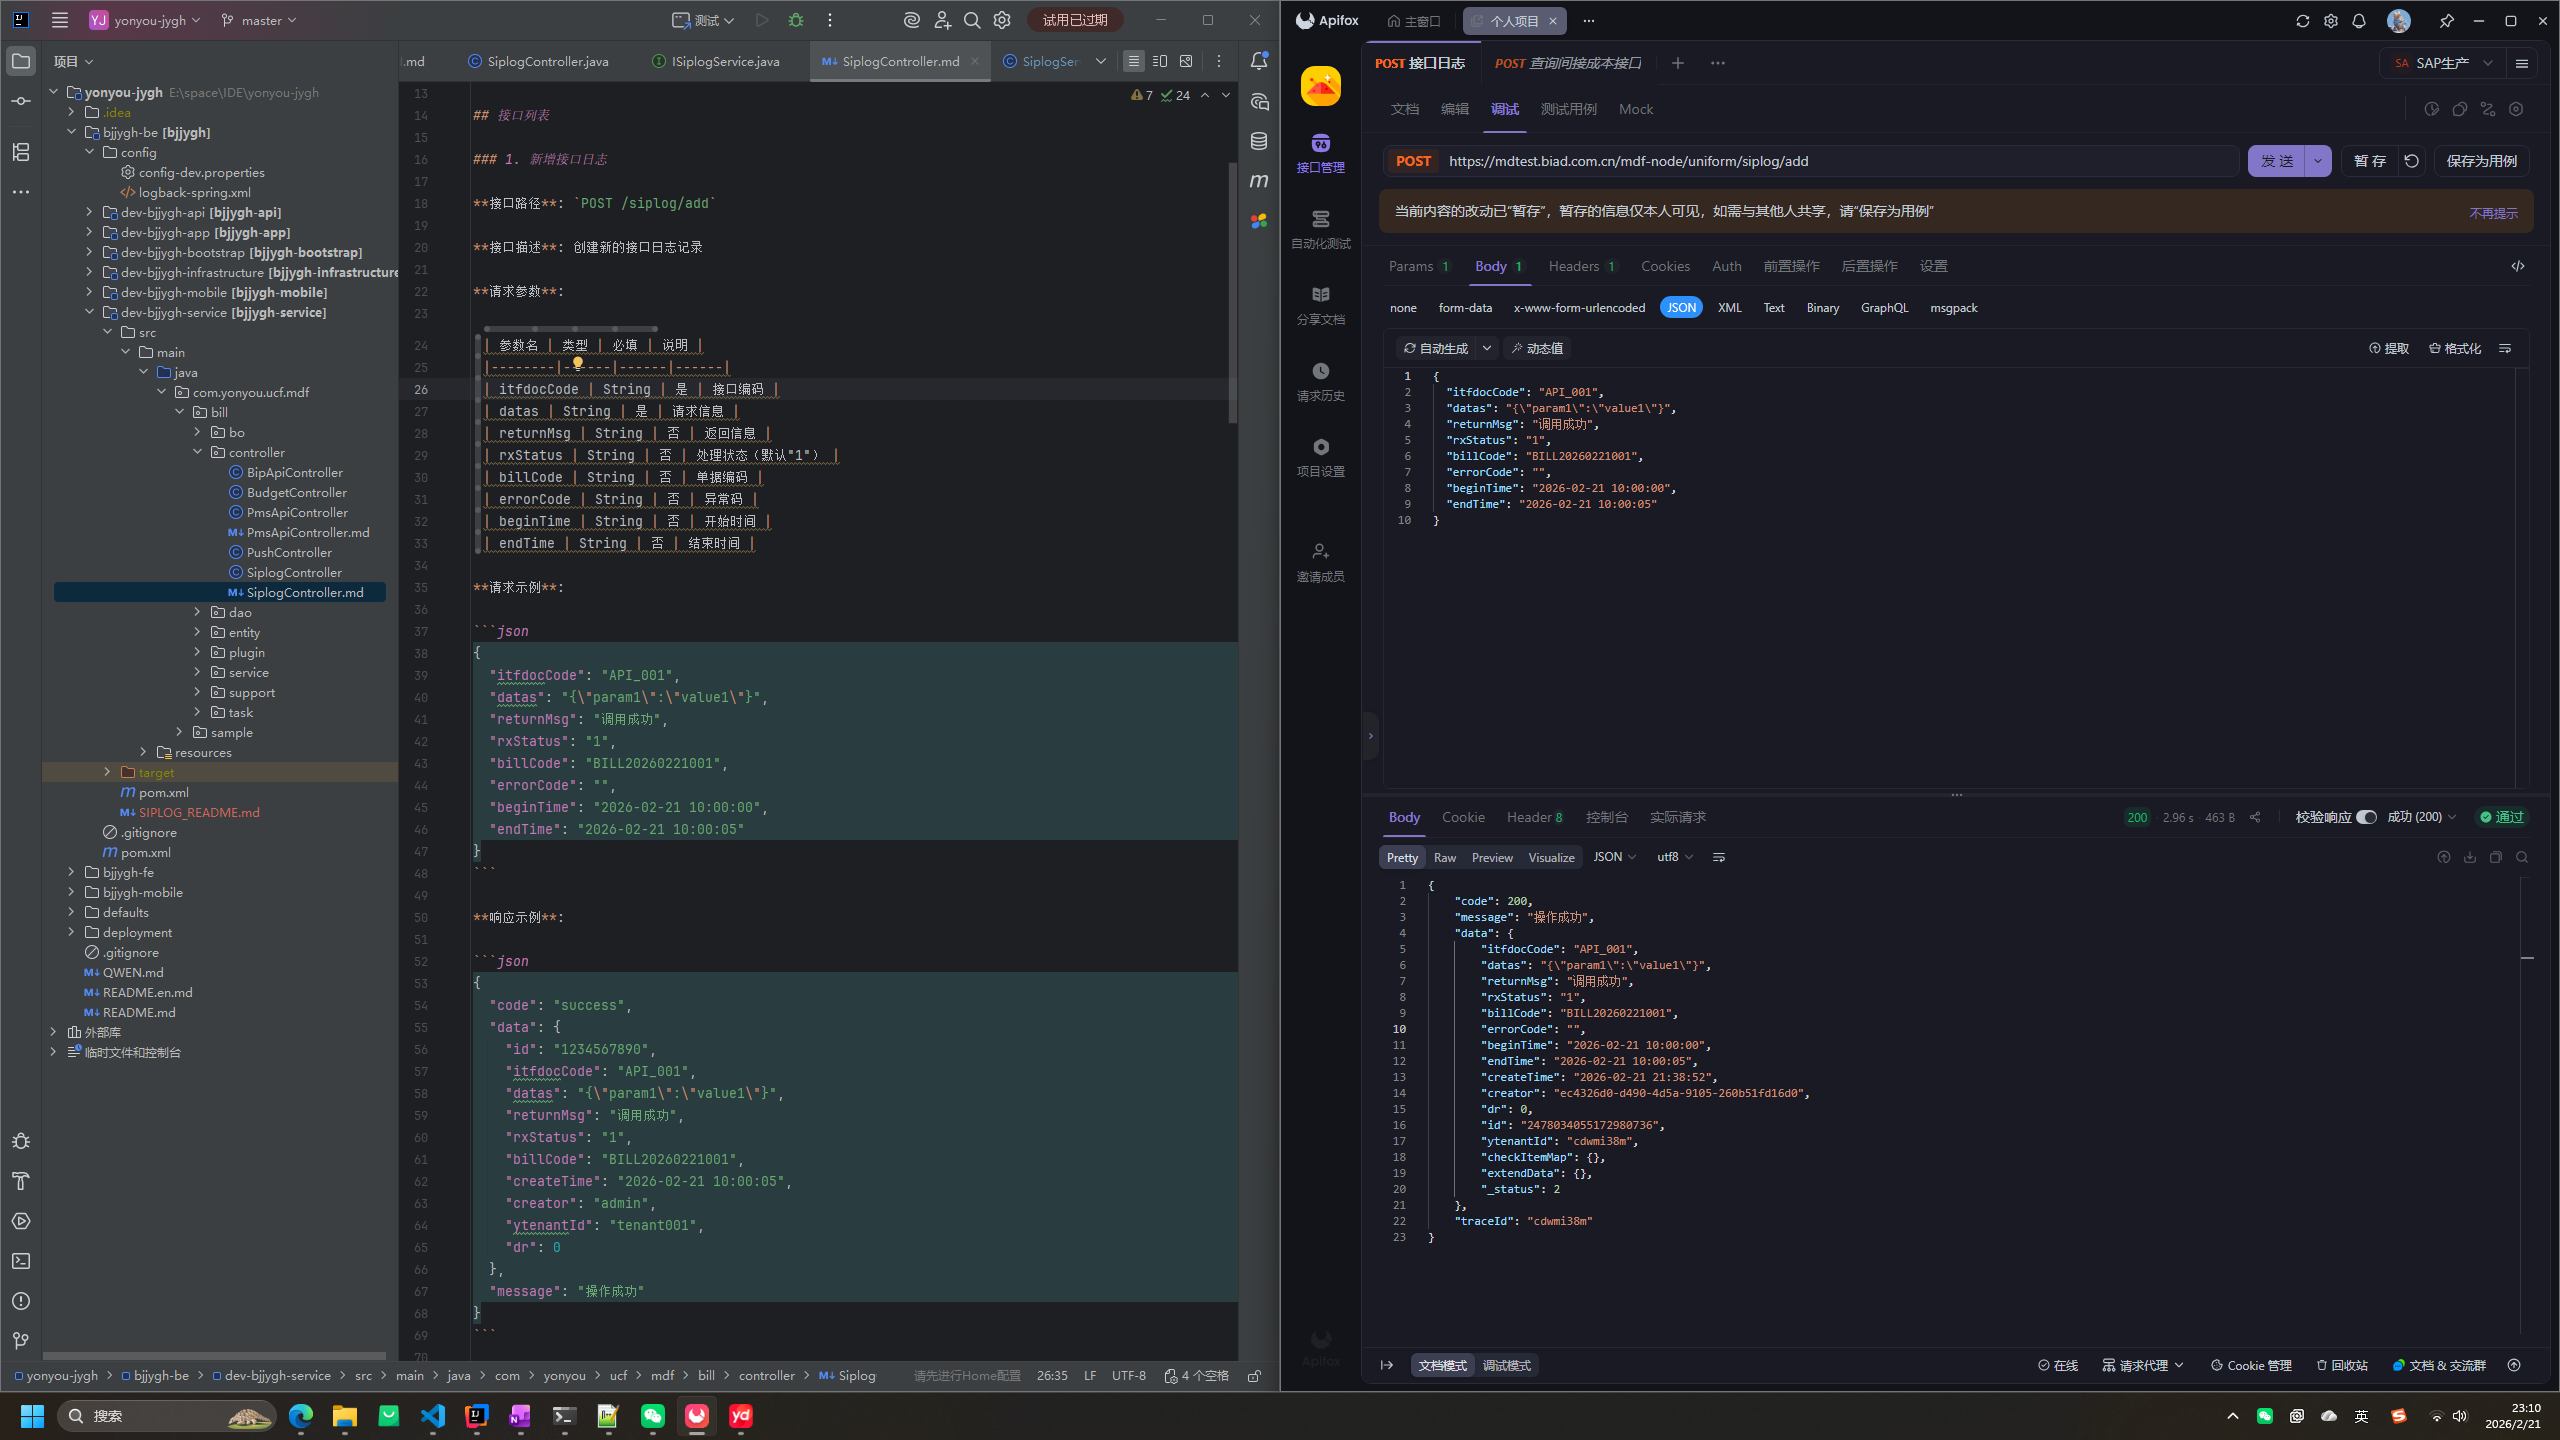This screenshot has height=1440, width=2560.
Task: Click the 动态值 button
Action: coord(1537,348)
